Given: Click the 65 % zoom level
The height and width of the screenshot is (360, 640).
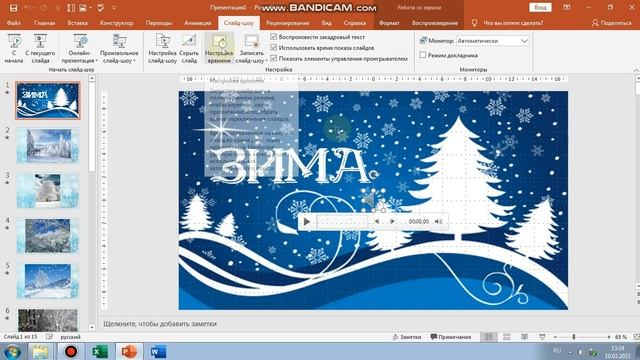Looking at the screenshot, I should pyautogui.click(x=621, y=337).
